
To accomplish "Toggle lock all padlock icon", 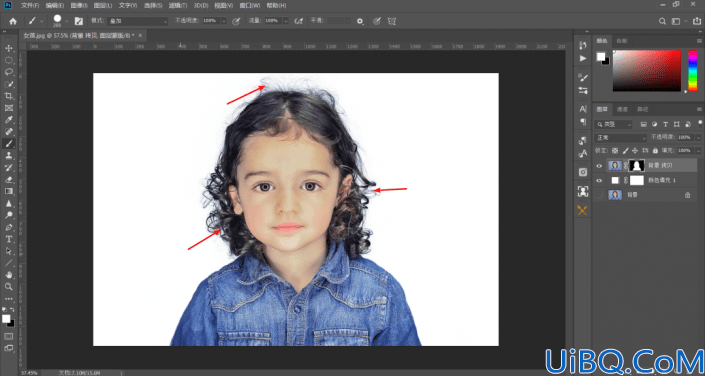I will coord(655,150).
